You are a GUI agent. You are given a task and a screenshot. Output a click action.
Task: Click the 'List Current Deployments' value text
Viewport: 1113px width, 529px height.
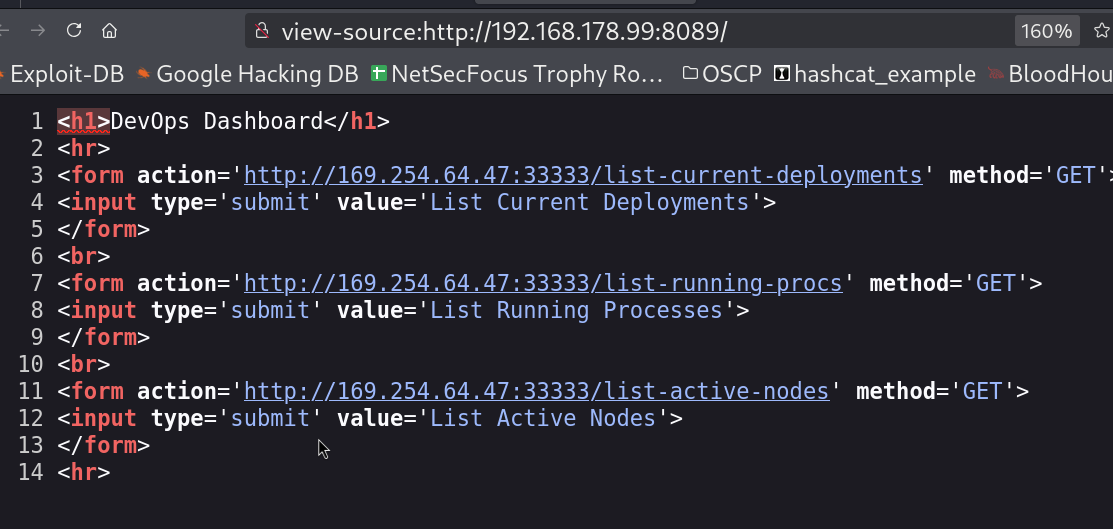(x=589, y=202)
